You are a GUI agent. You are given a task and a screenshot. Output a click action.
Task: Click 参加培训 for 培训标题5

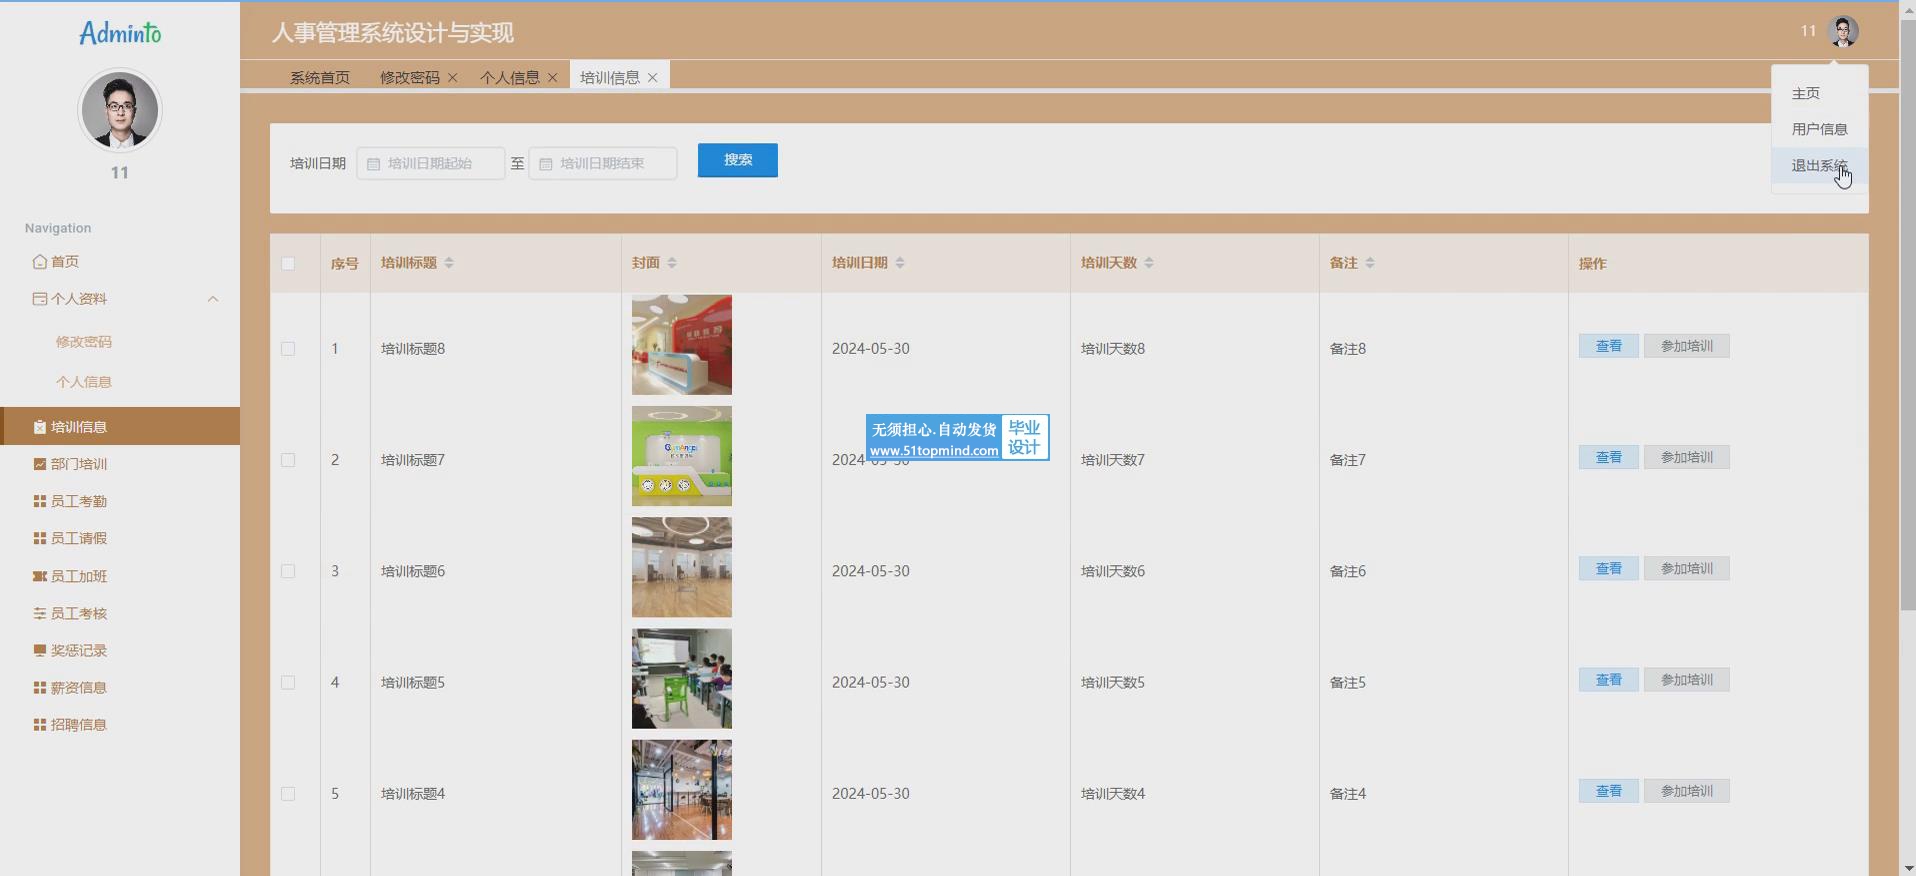coord(1687,680)
